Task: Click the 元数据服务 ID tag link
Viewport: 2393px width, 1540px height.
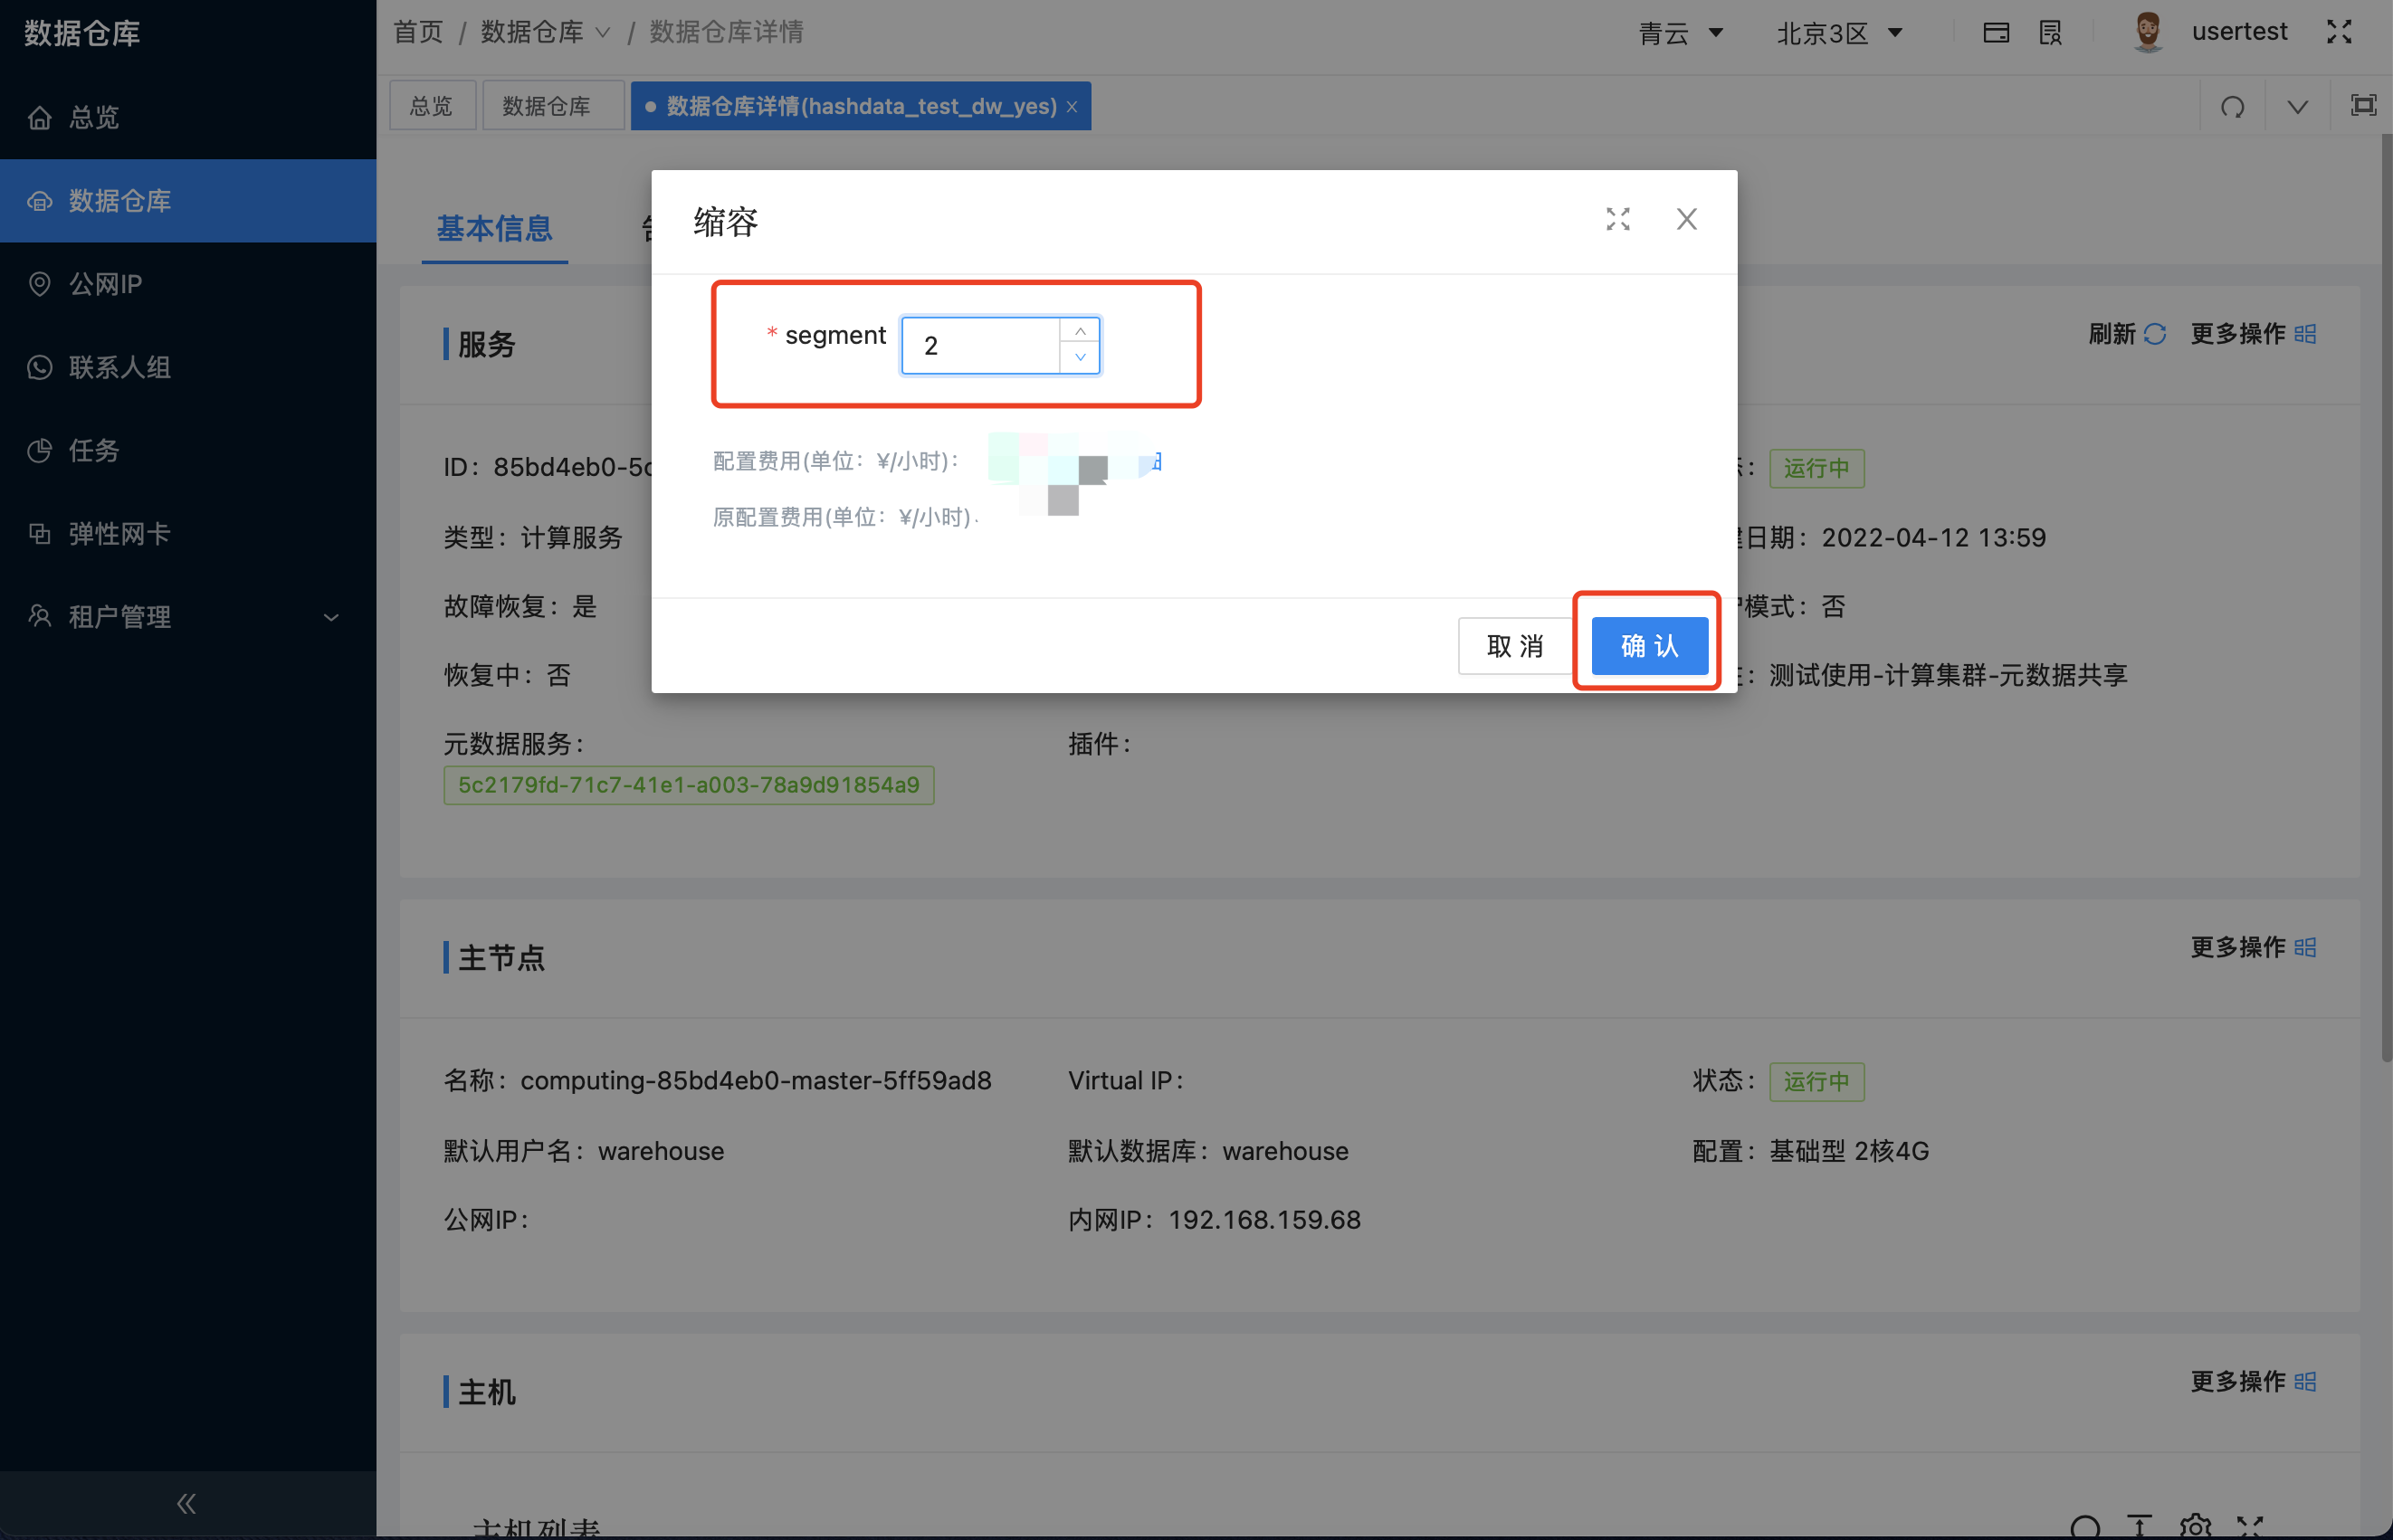Action: pos(688,785)
